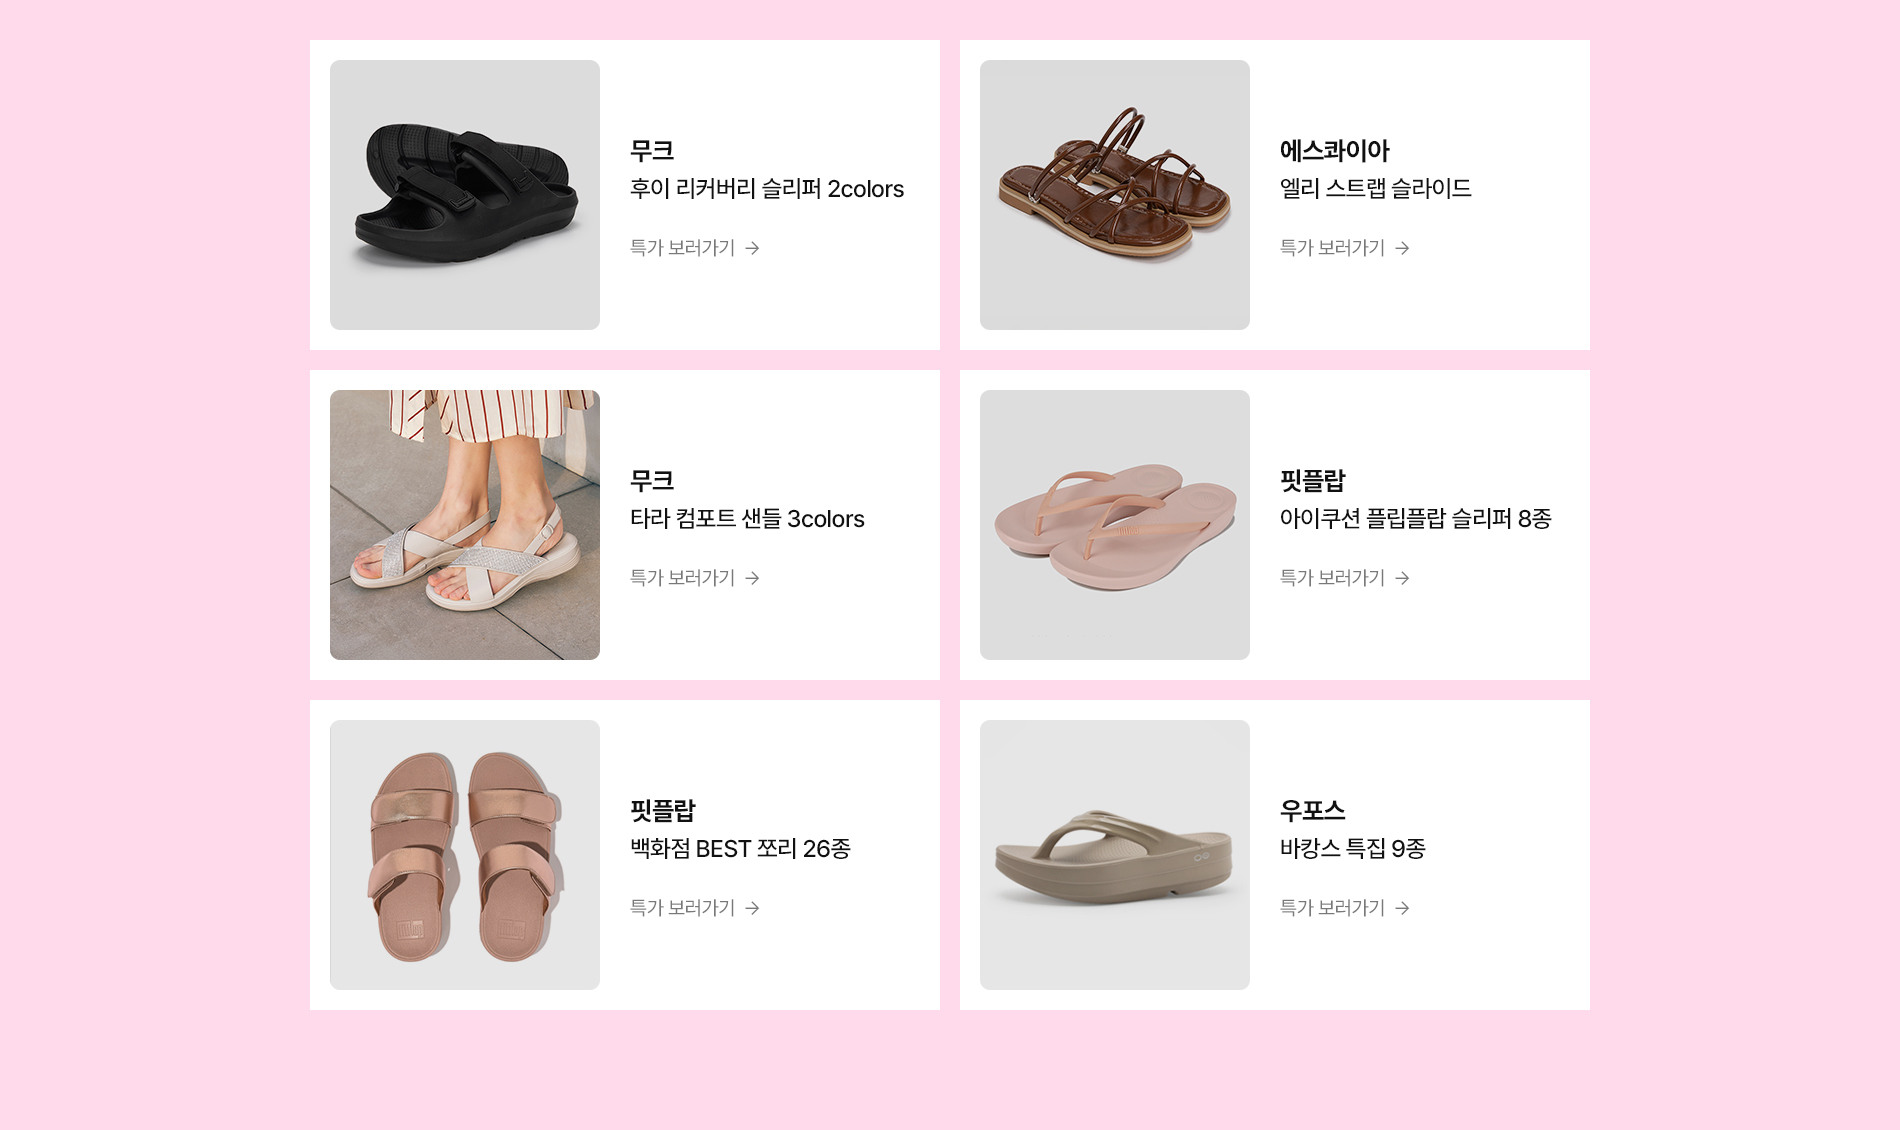
Task: Click arrow icon under 백화점 BEST 쪼리 26종
Action: (752, 908)
